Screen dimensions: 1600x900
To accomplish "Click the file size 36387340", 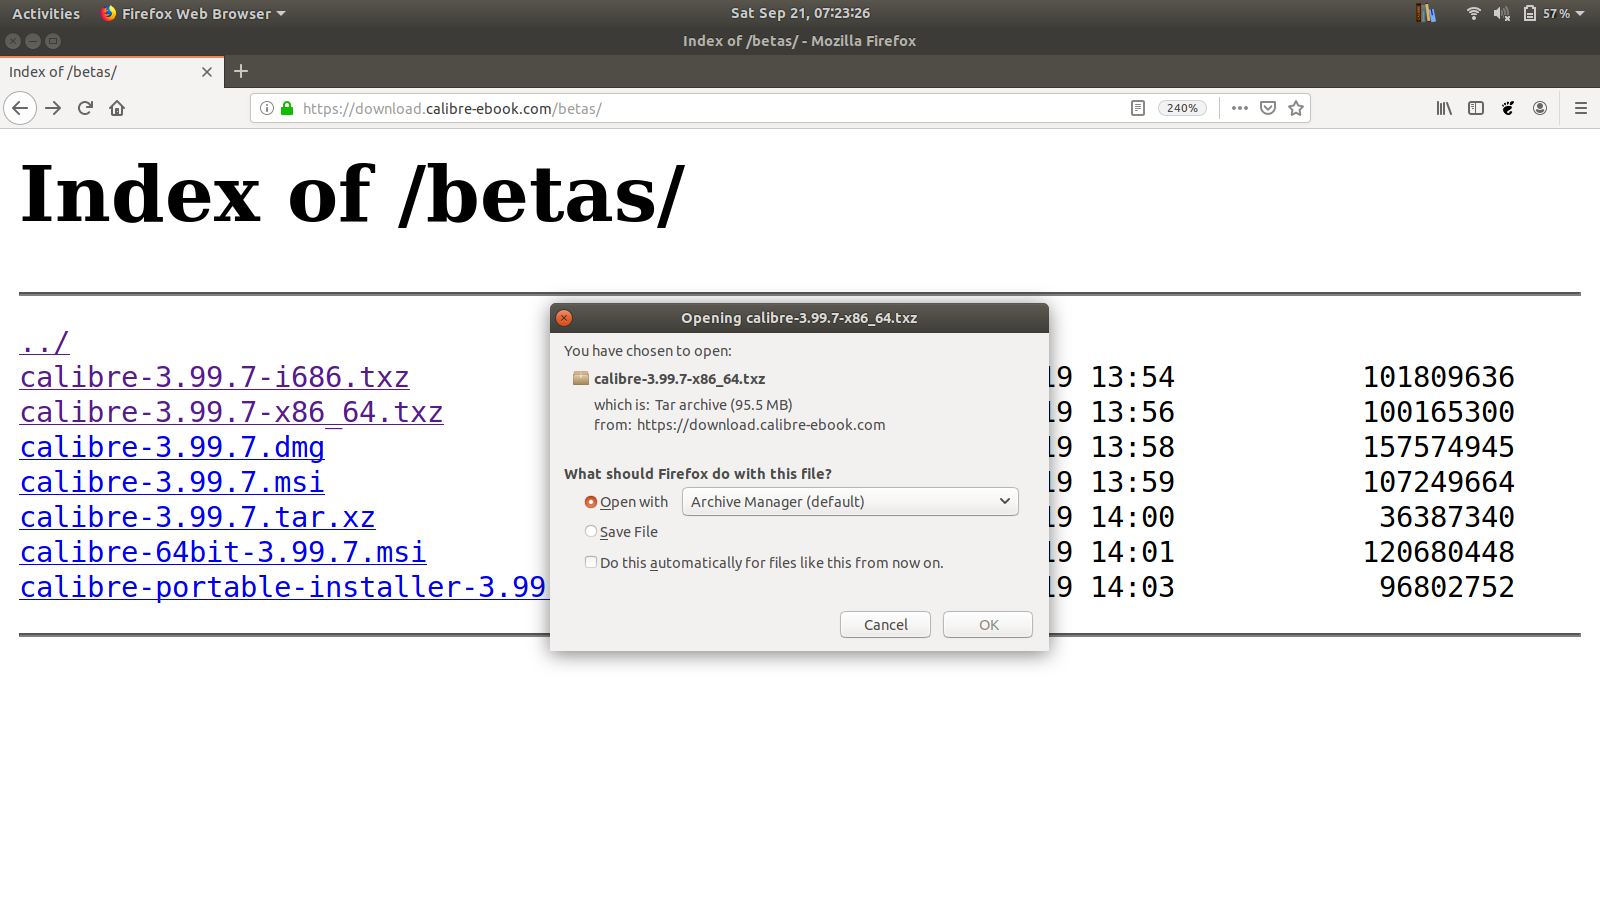I will click(1447, 517).
